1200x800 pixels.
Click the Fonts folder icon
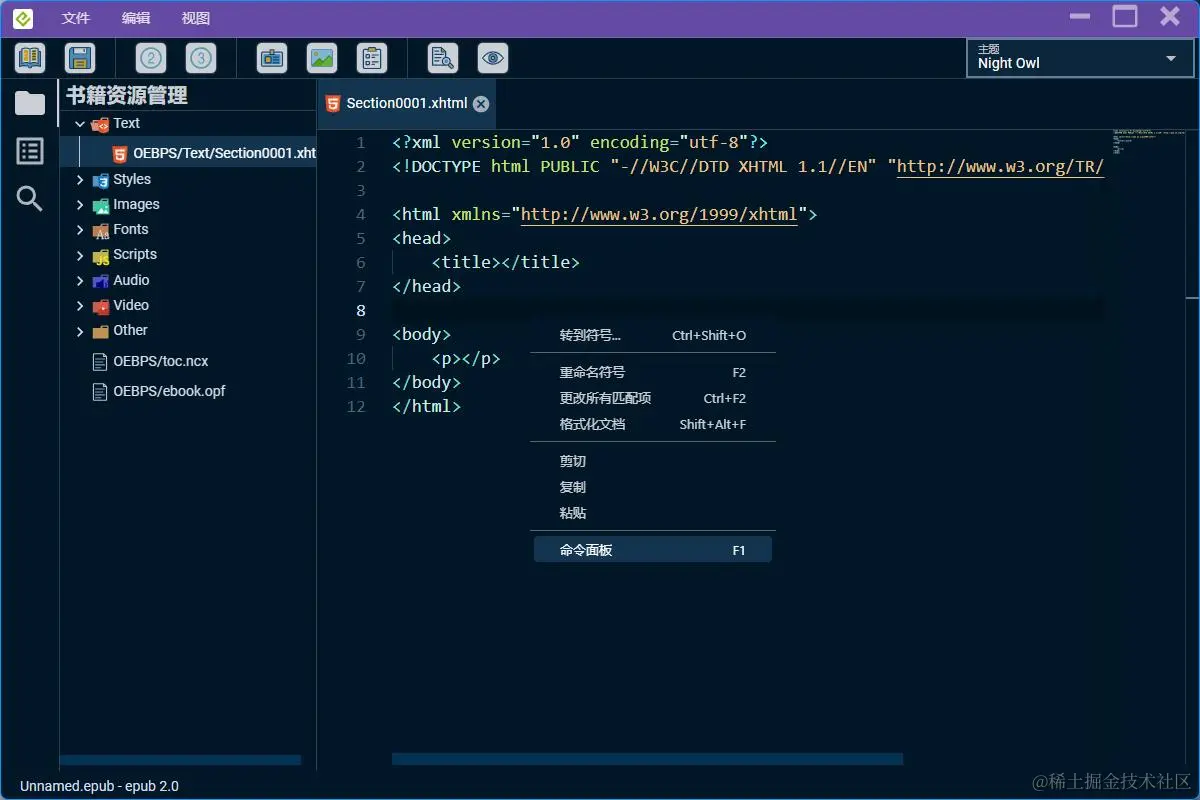[x=100, y=230]
